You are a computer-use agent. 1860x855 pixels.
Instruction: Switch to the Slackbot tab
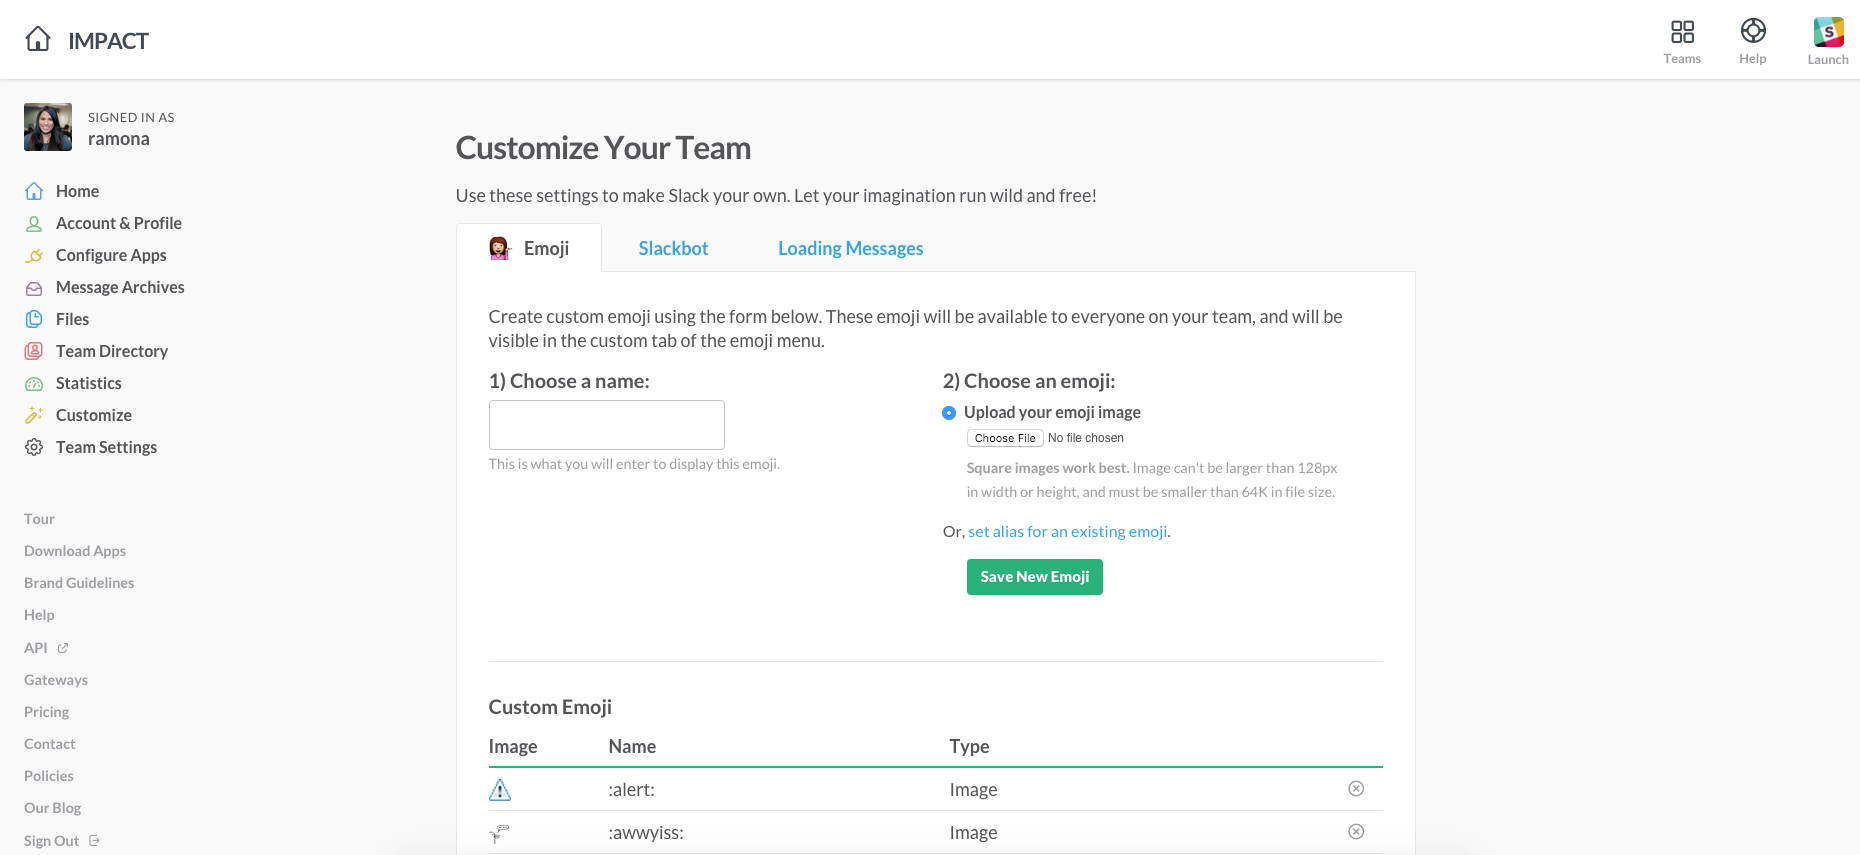[x=673, y=248]
